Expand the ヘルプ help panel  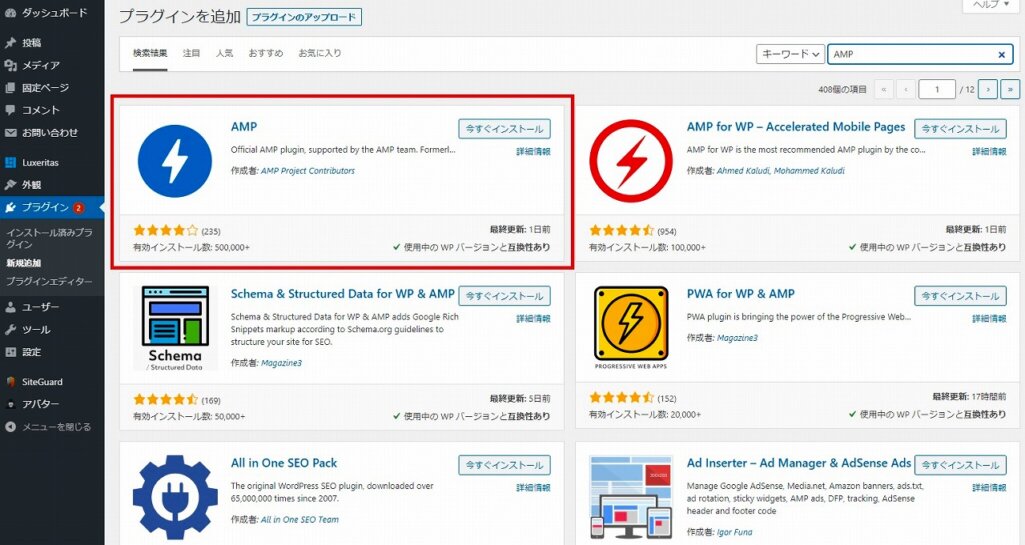(x=992, y=5)
